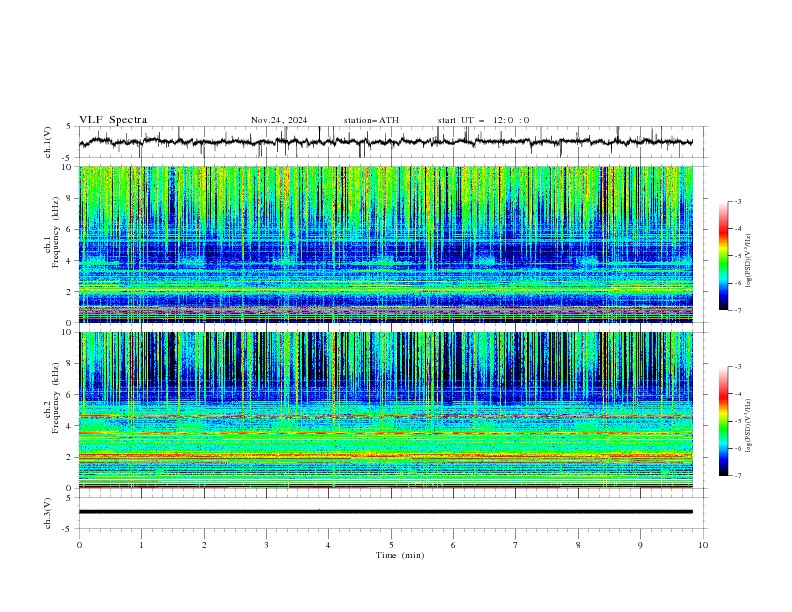
Task: Click the ch.2 color bar "log(PSD)(V²/Hz)" label
Action: [749, 425]
